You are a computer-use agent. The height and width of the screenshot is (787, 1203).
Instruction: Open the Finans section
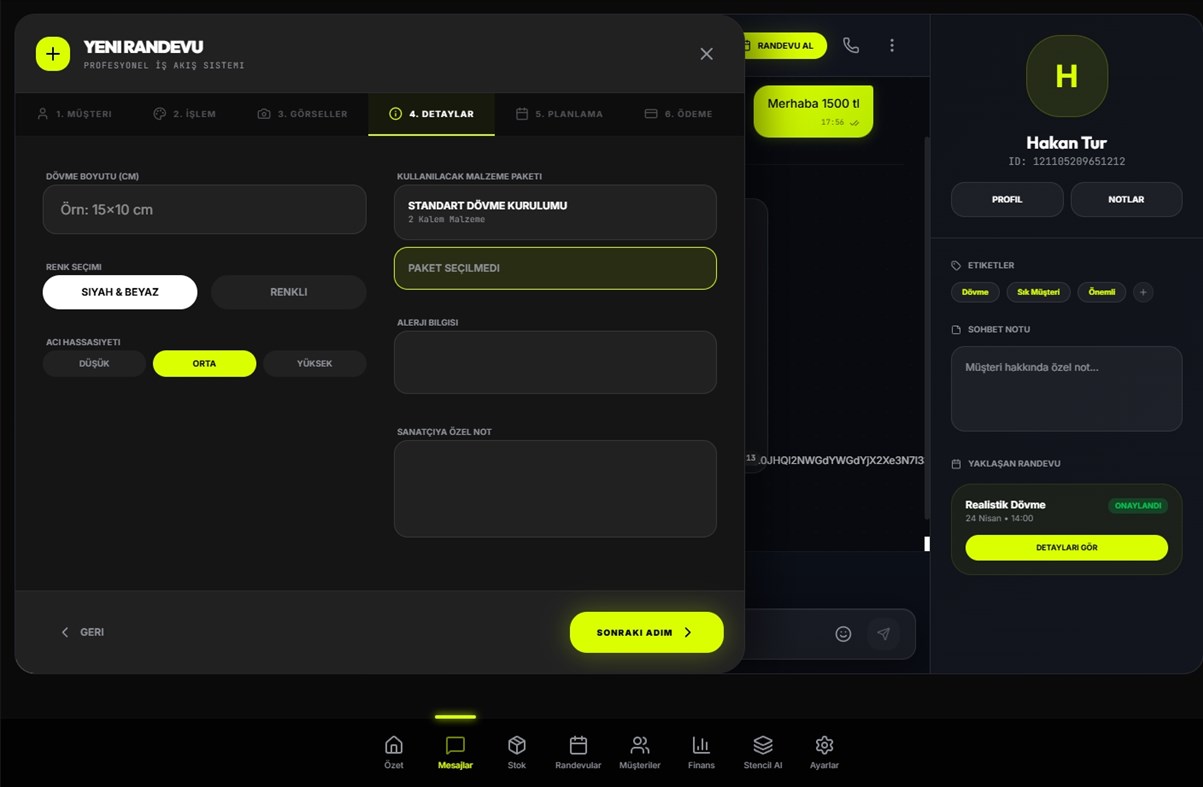[x=701, y=752]
